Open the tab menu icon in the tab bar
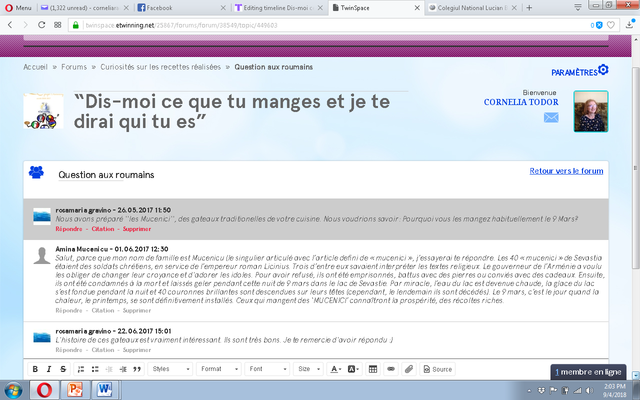 [x=578, y=8]
